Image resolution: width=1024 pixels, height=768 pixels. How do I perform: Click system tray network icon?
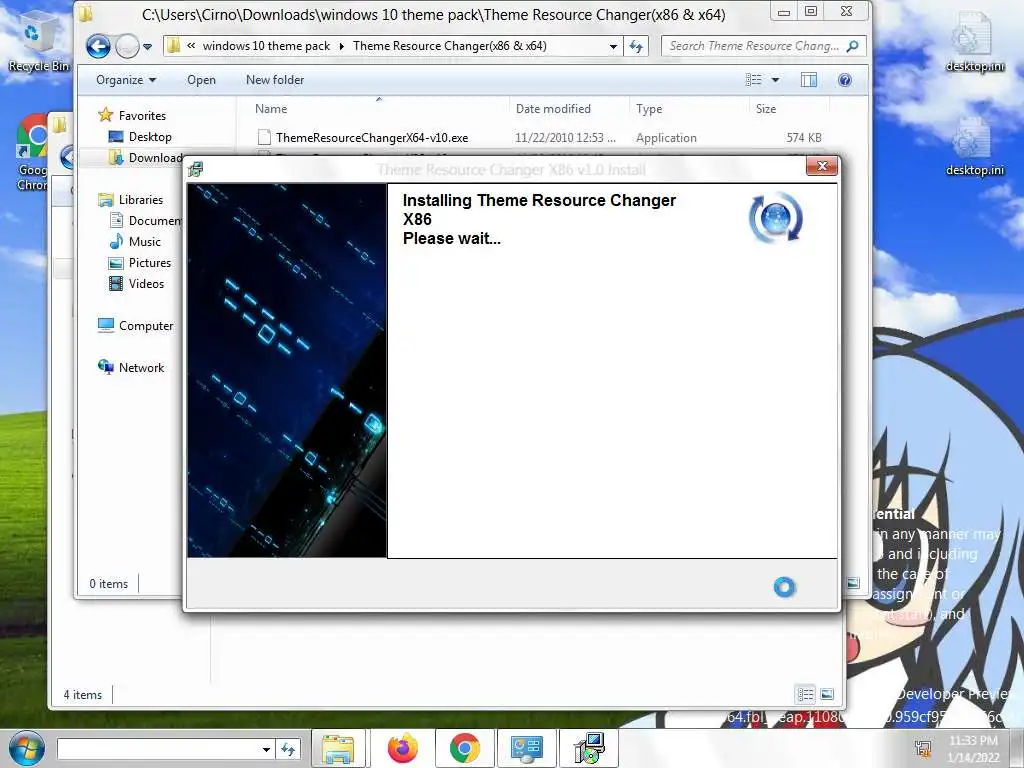click(923, 748)
